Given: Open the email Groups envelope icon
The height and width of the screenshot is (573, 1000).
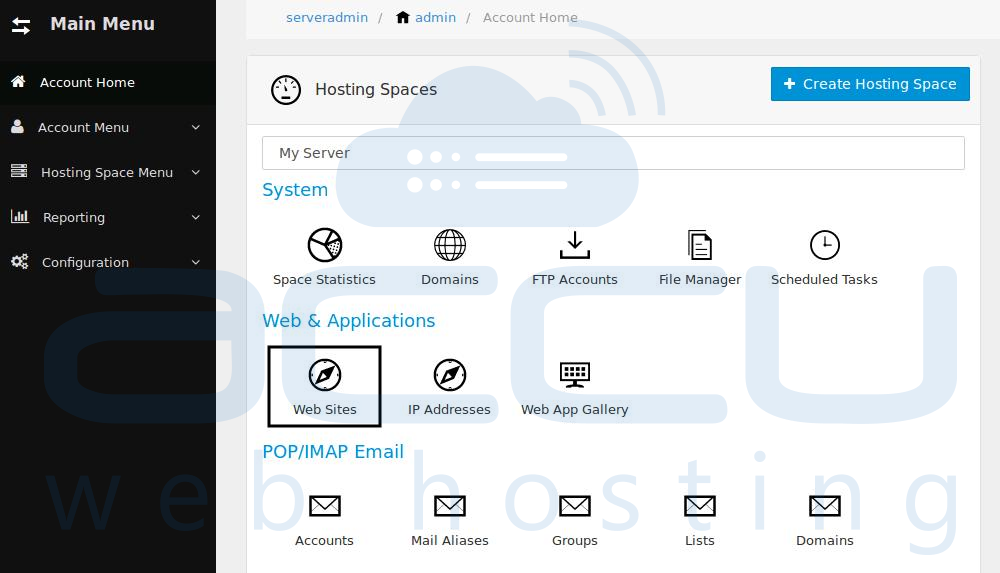Looking at the screenshot, I should (575, 506).
